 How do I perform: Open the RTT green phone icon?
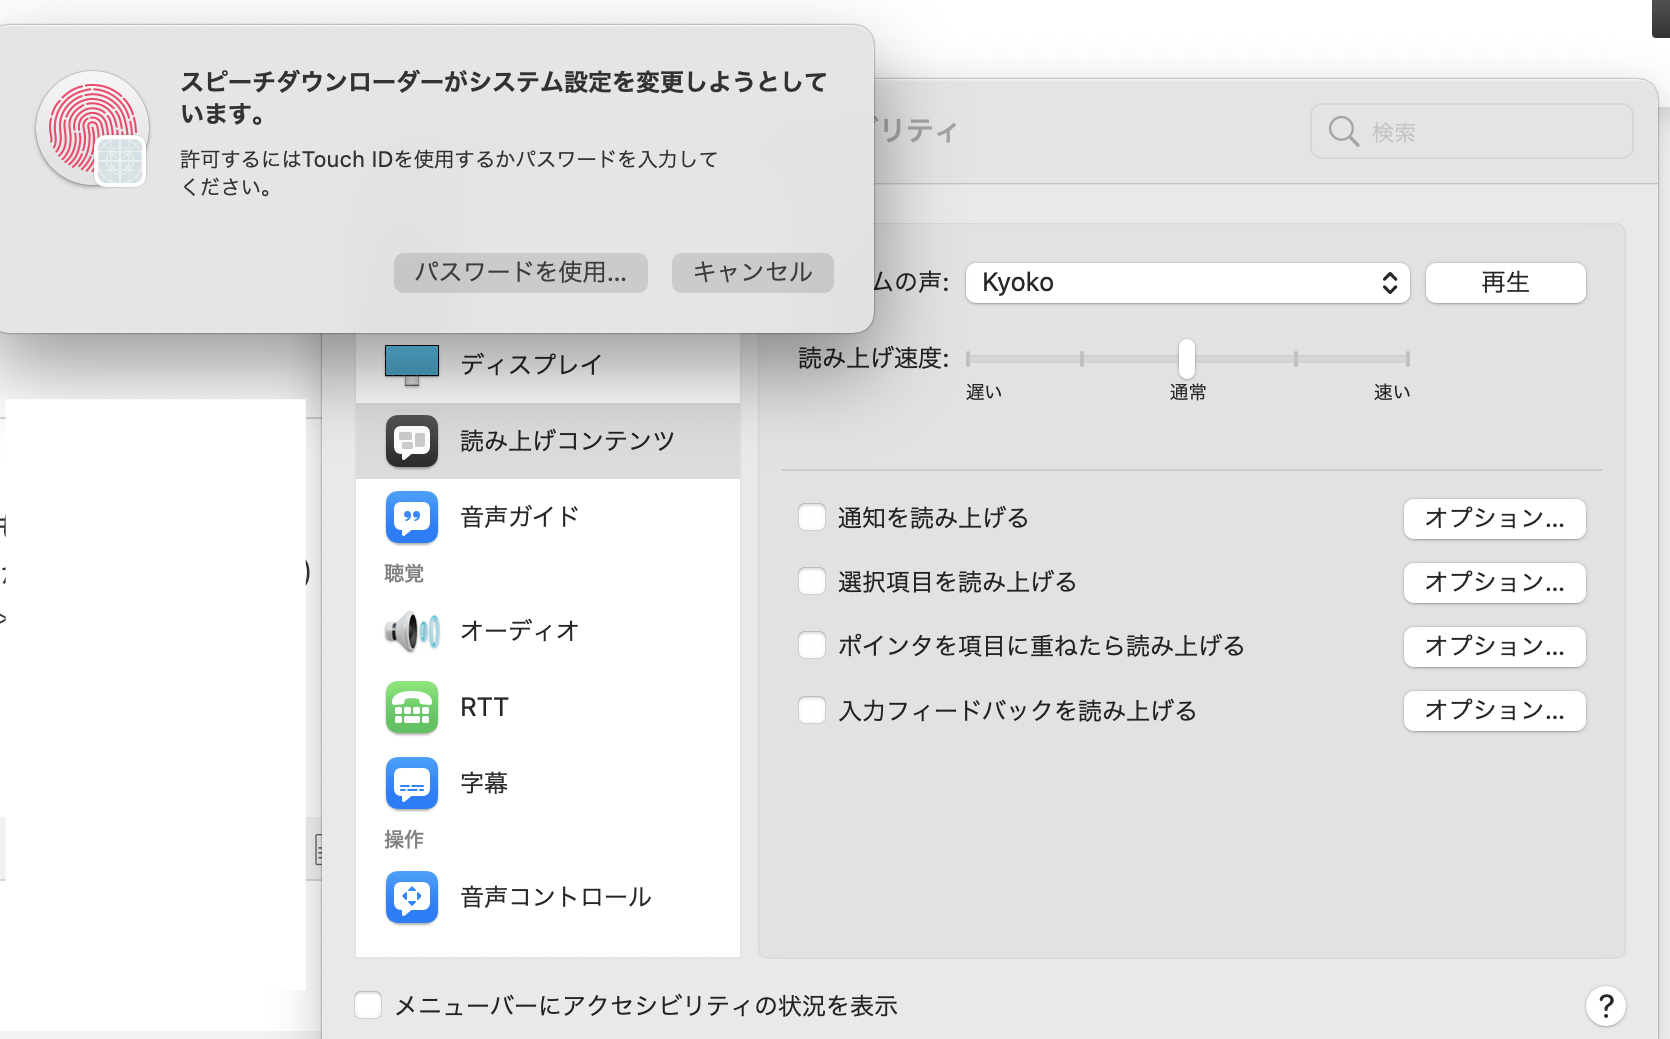pyautogui.click(x=411, y=707)
